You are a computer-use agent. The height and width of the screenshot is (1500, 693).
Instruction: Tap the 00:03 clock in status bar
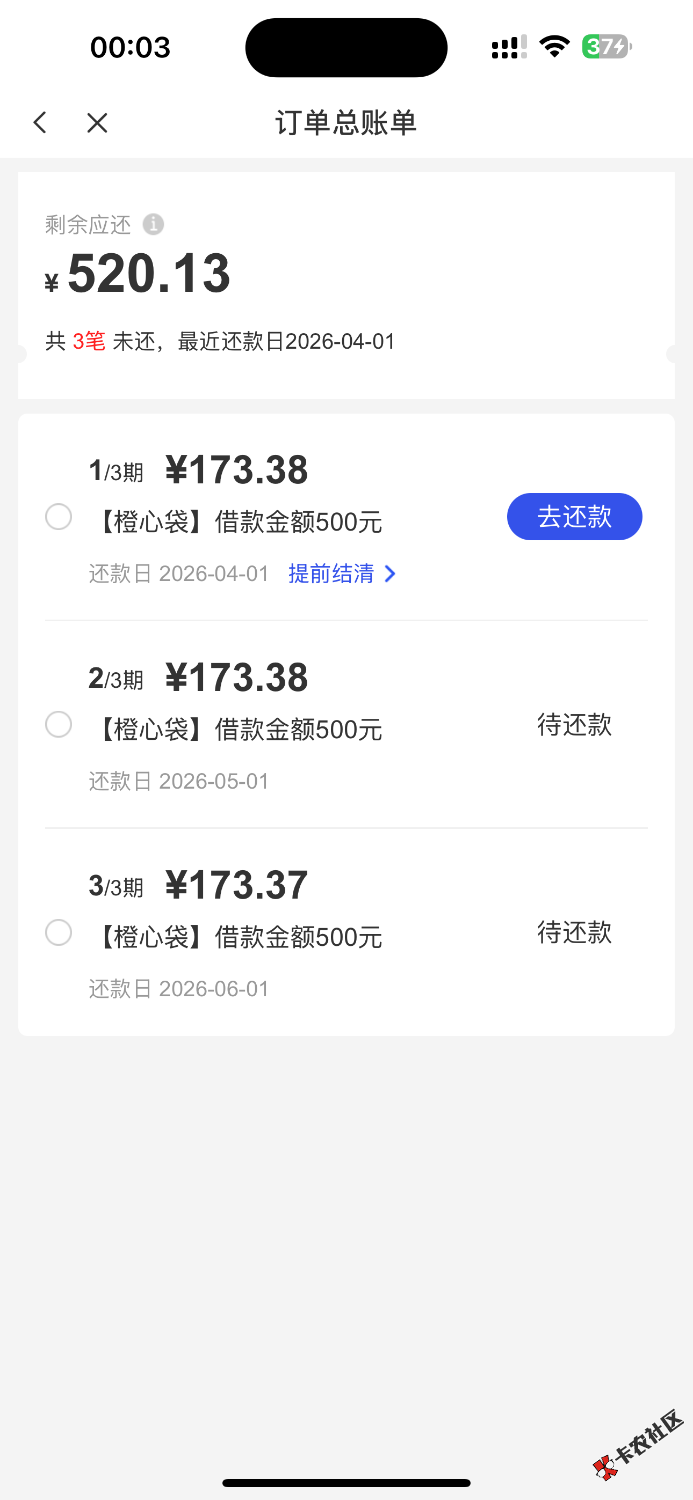[130, 47]
